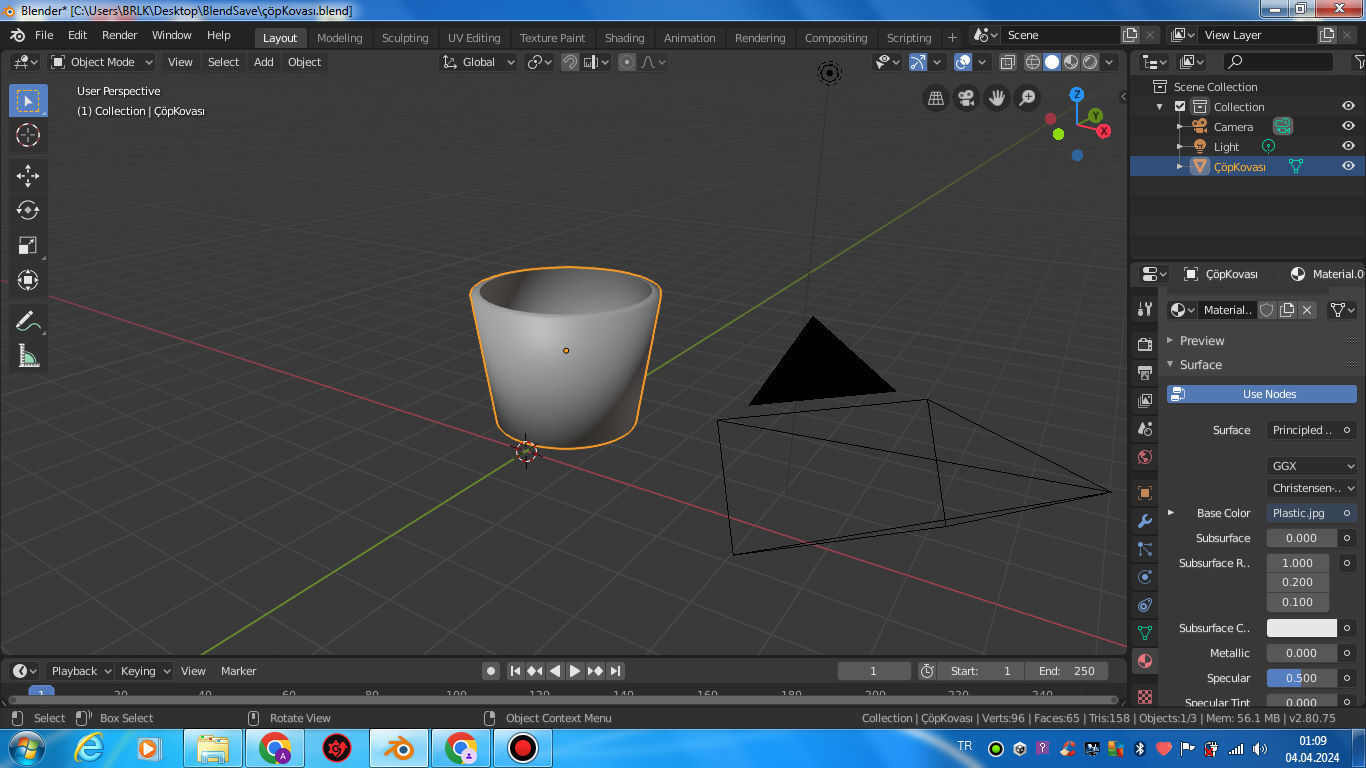Viewport: 1366px width, 768px height.
Task: Jump to the timeline end frame
Action: click(x=616, y=671)
